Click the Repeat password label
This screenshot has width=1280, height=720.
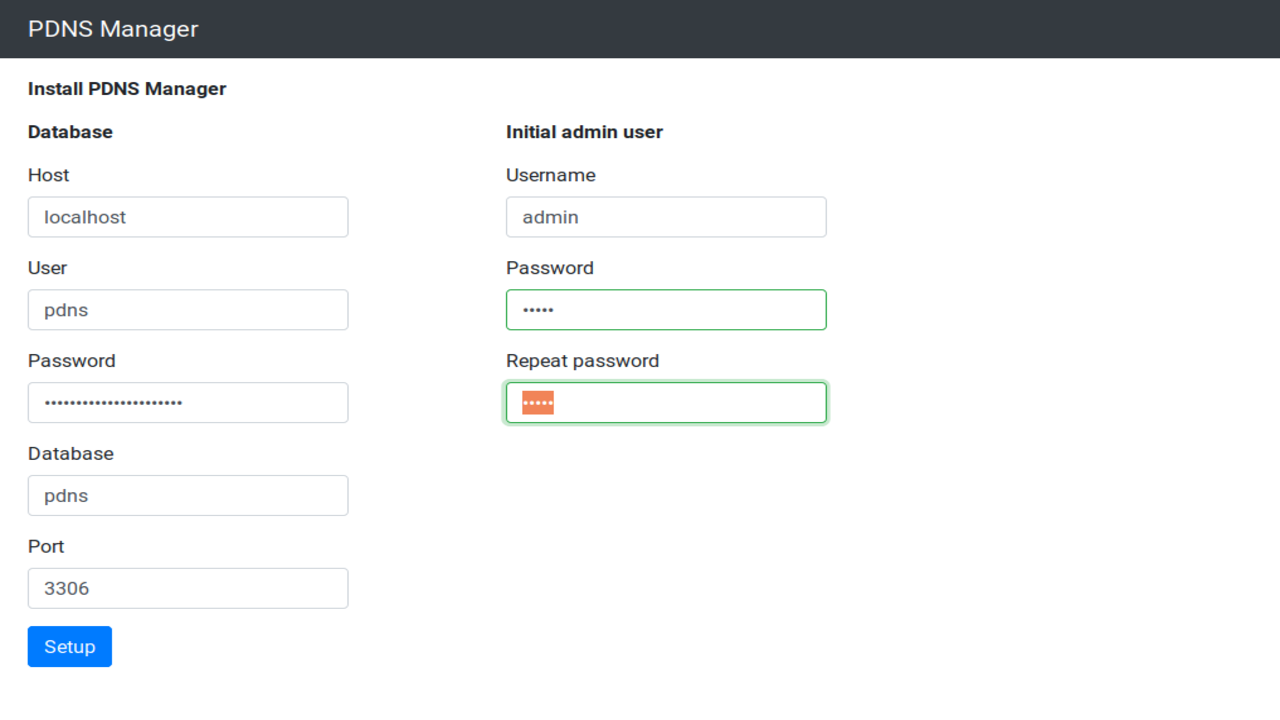pos(582,361)
